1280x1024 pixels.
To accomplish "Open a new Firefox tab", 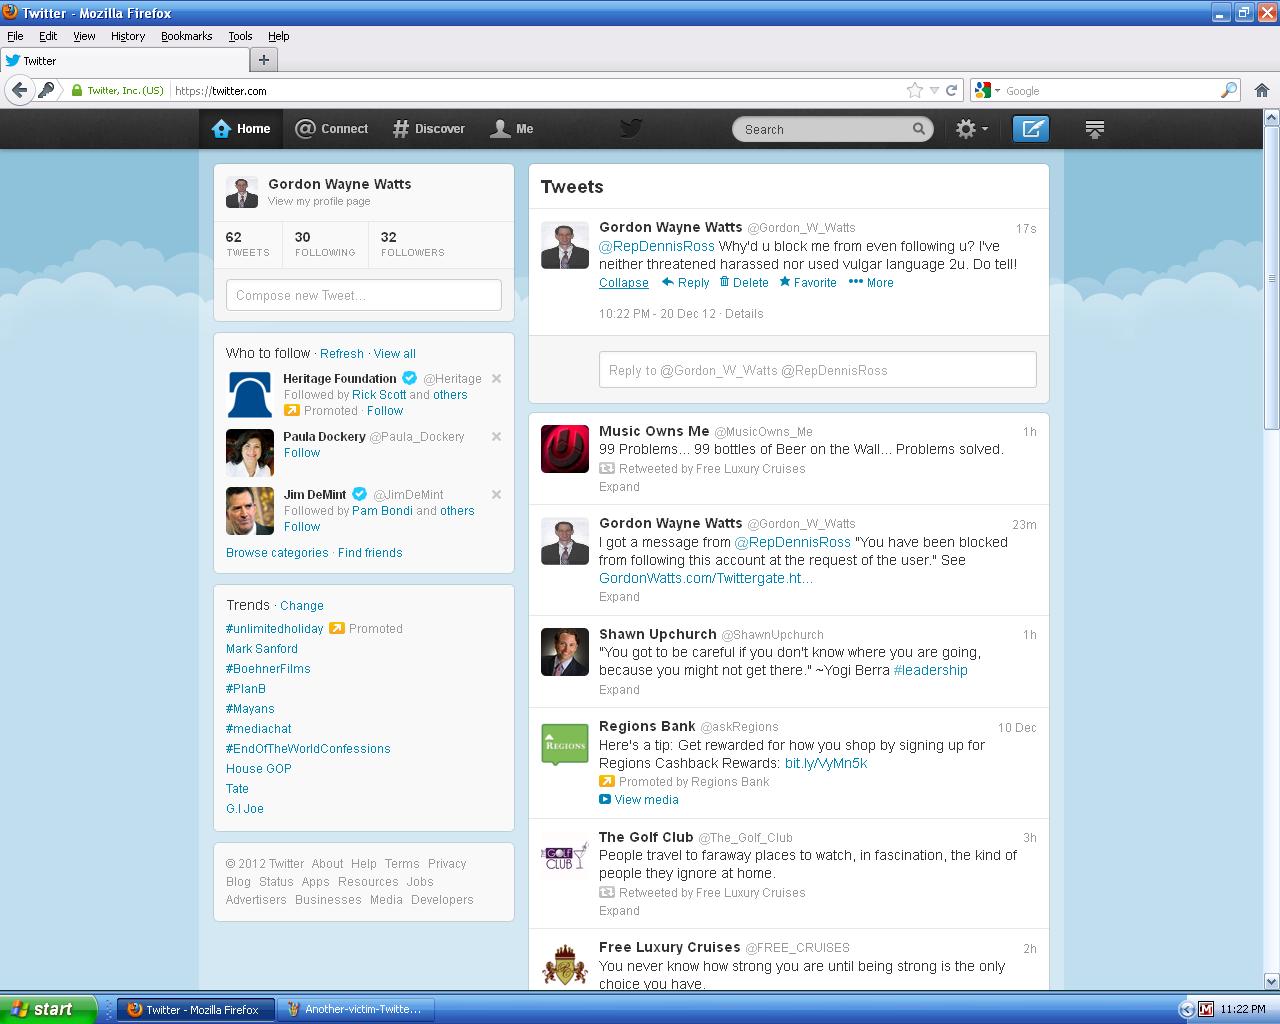I will (x=263, y=60).
